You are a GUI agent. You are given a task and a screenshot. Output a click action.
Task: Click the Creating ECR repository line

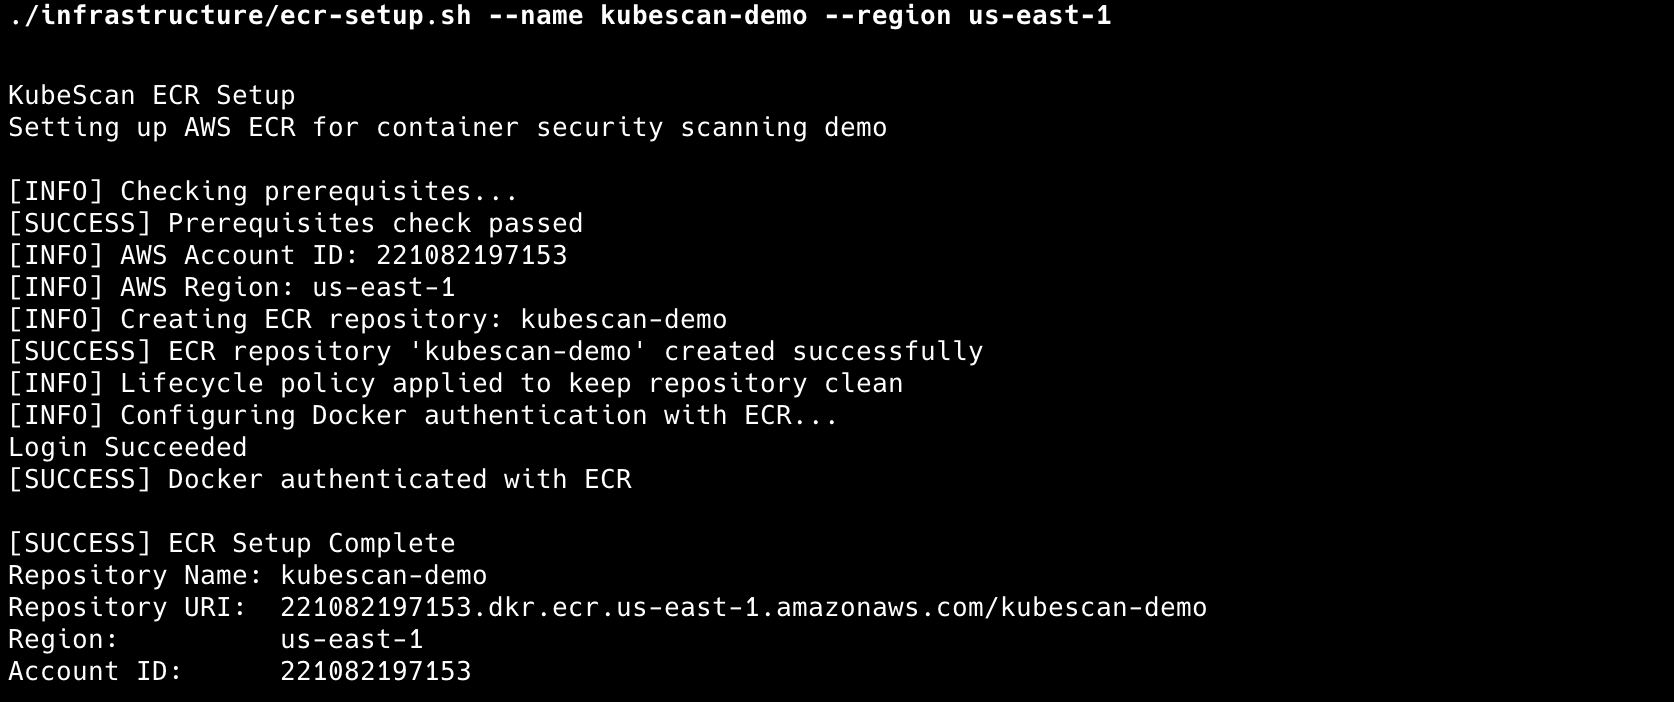coord(368,320)
